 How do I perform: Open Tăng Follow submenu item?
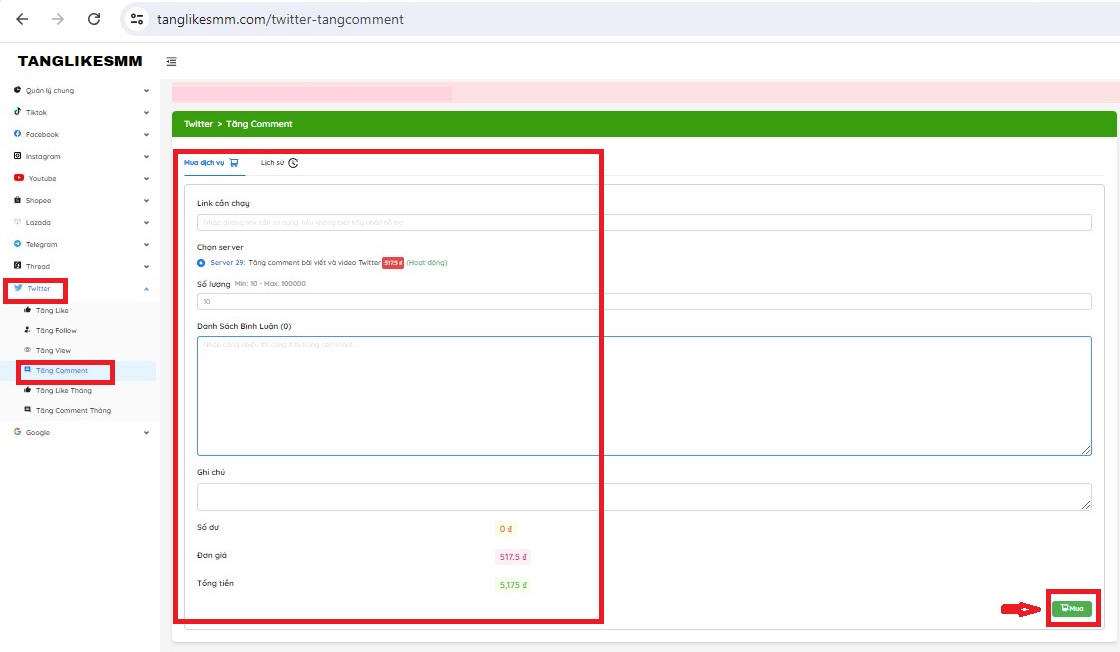56,331
